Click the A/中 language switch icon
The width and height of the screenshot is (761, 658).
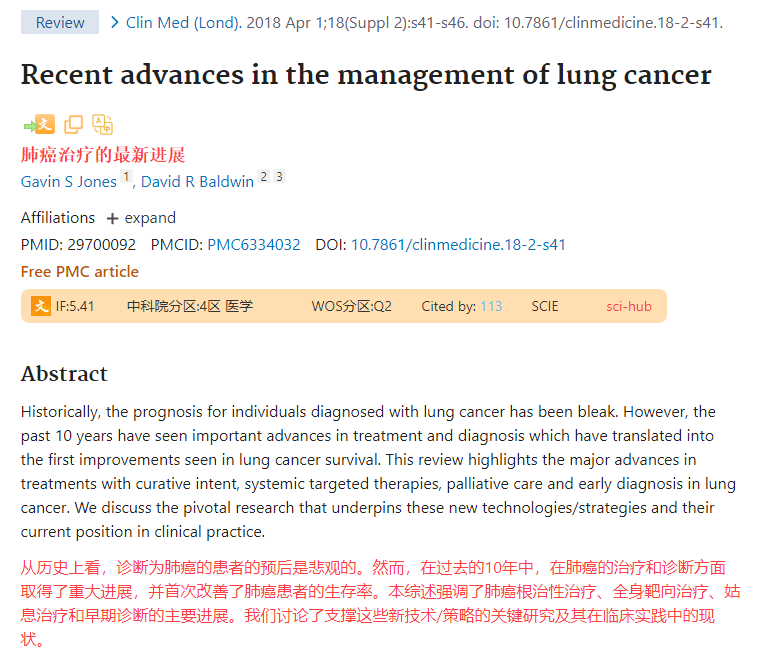click(x=102, y=125)
